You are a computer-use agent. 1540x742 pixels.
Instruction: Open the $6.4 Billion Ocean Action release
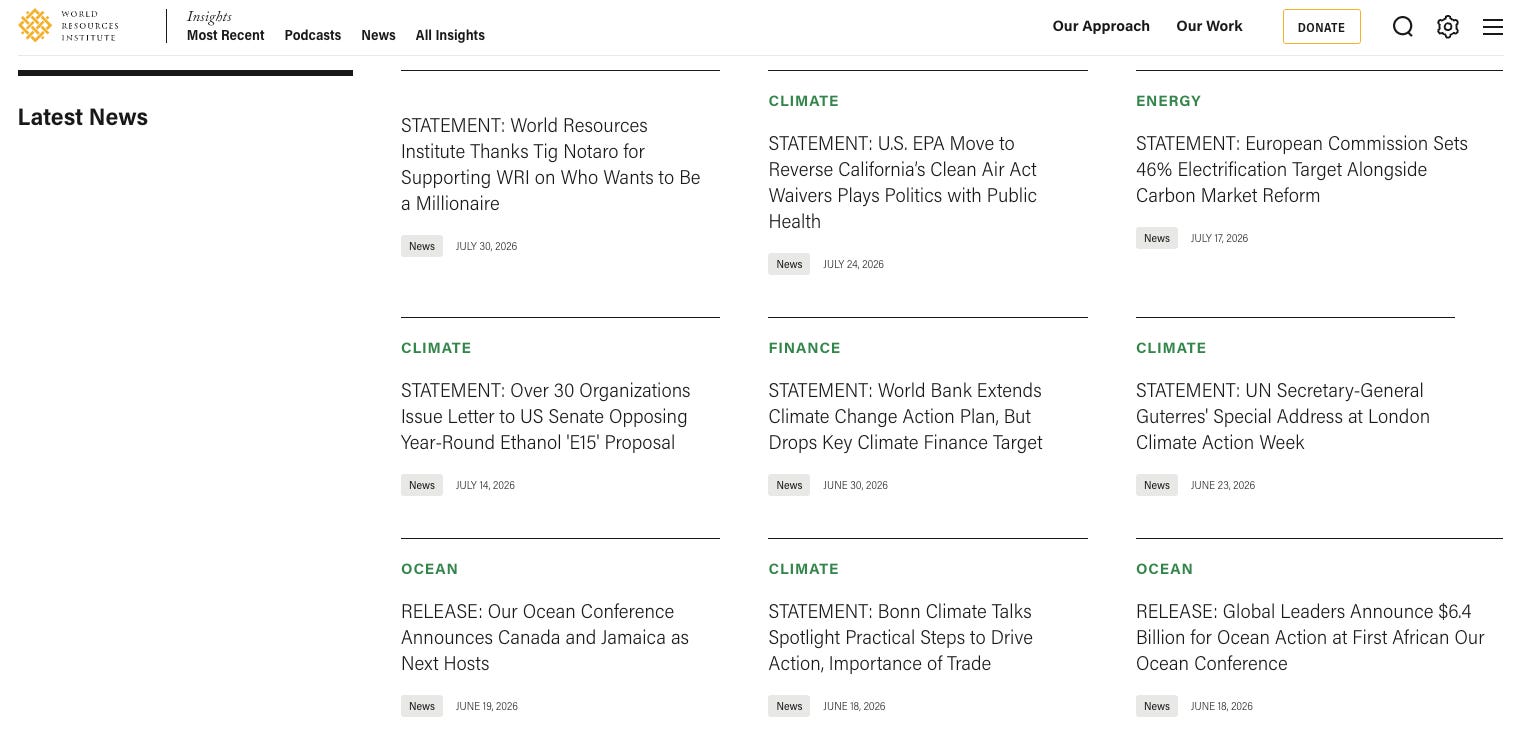1310,637
